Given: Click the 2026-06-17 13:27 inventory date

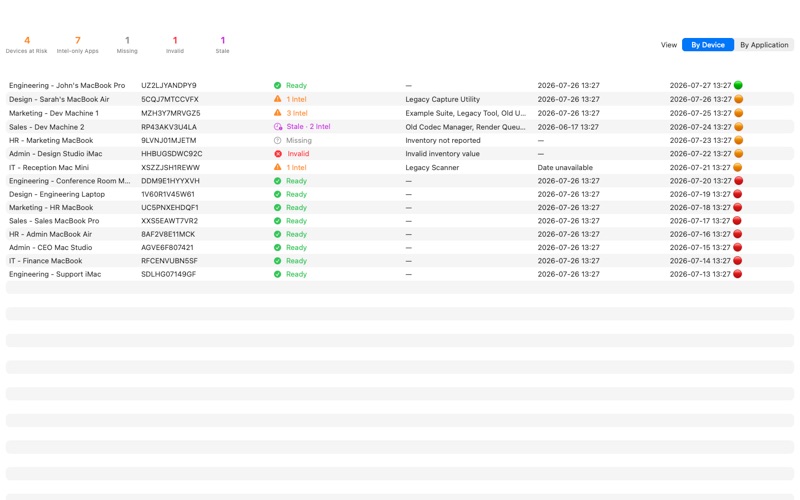Looking at the screenshot, I should (568, 127).
